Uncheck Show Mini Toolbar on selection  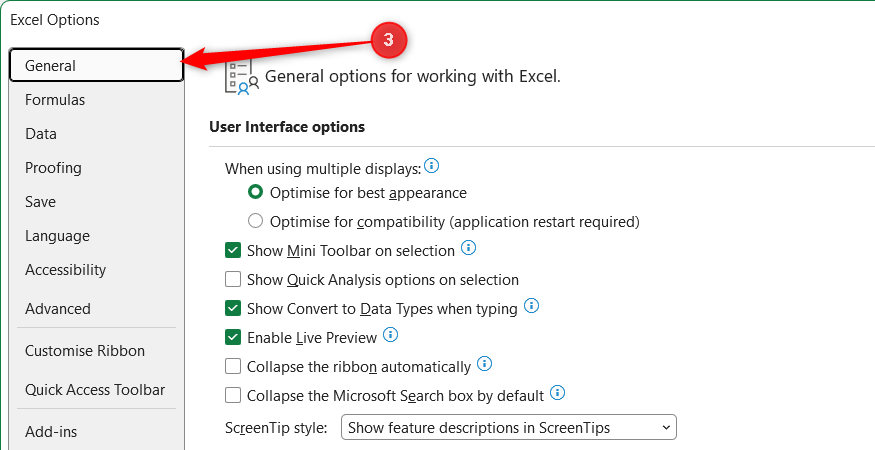(x=233, y=251)
